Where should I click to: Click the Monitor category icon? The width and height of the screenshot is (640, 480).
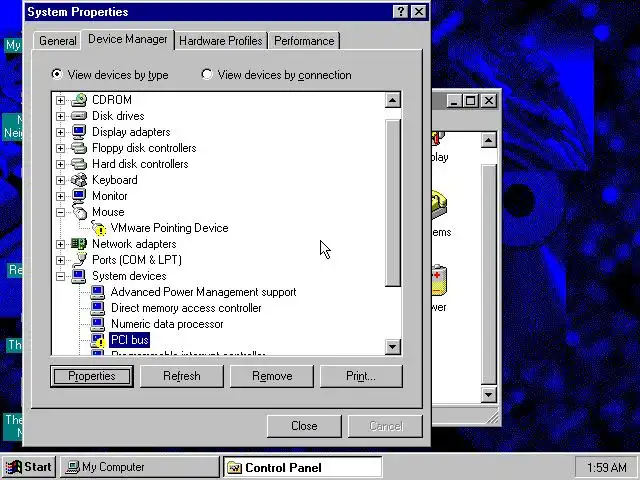[79, 196]
